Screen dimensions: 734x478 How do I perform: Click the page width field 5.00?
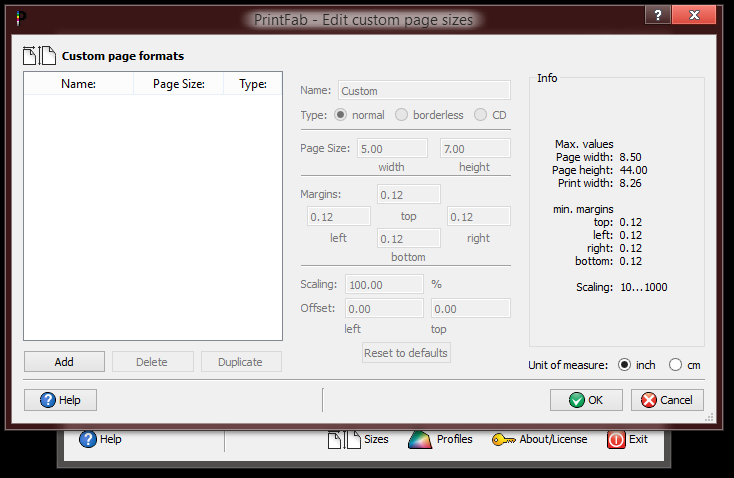point(392,148)
